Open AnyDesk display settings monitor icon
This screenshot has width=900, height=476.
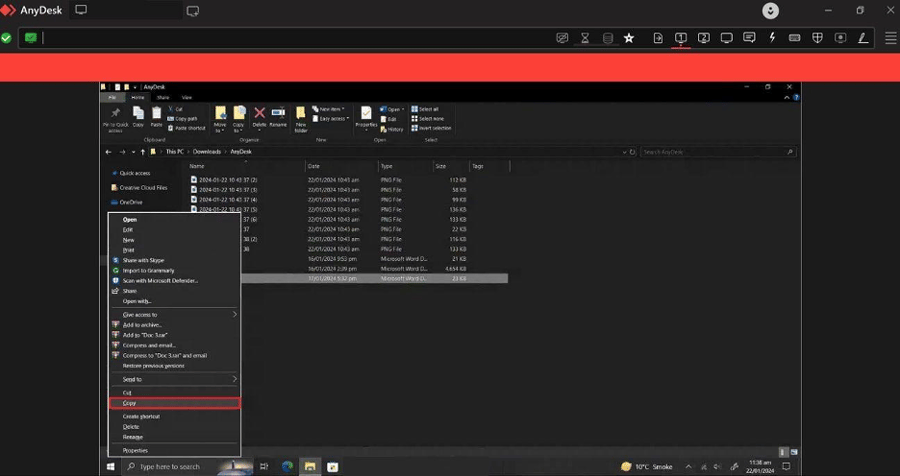(x=727, y=38)
